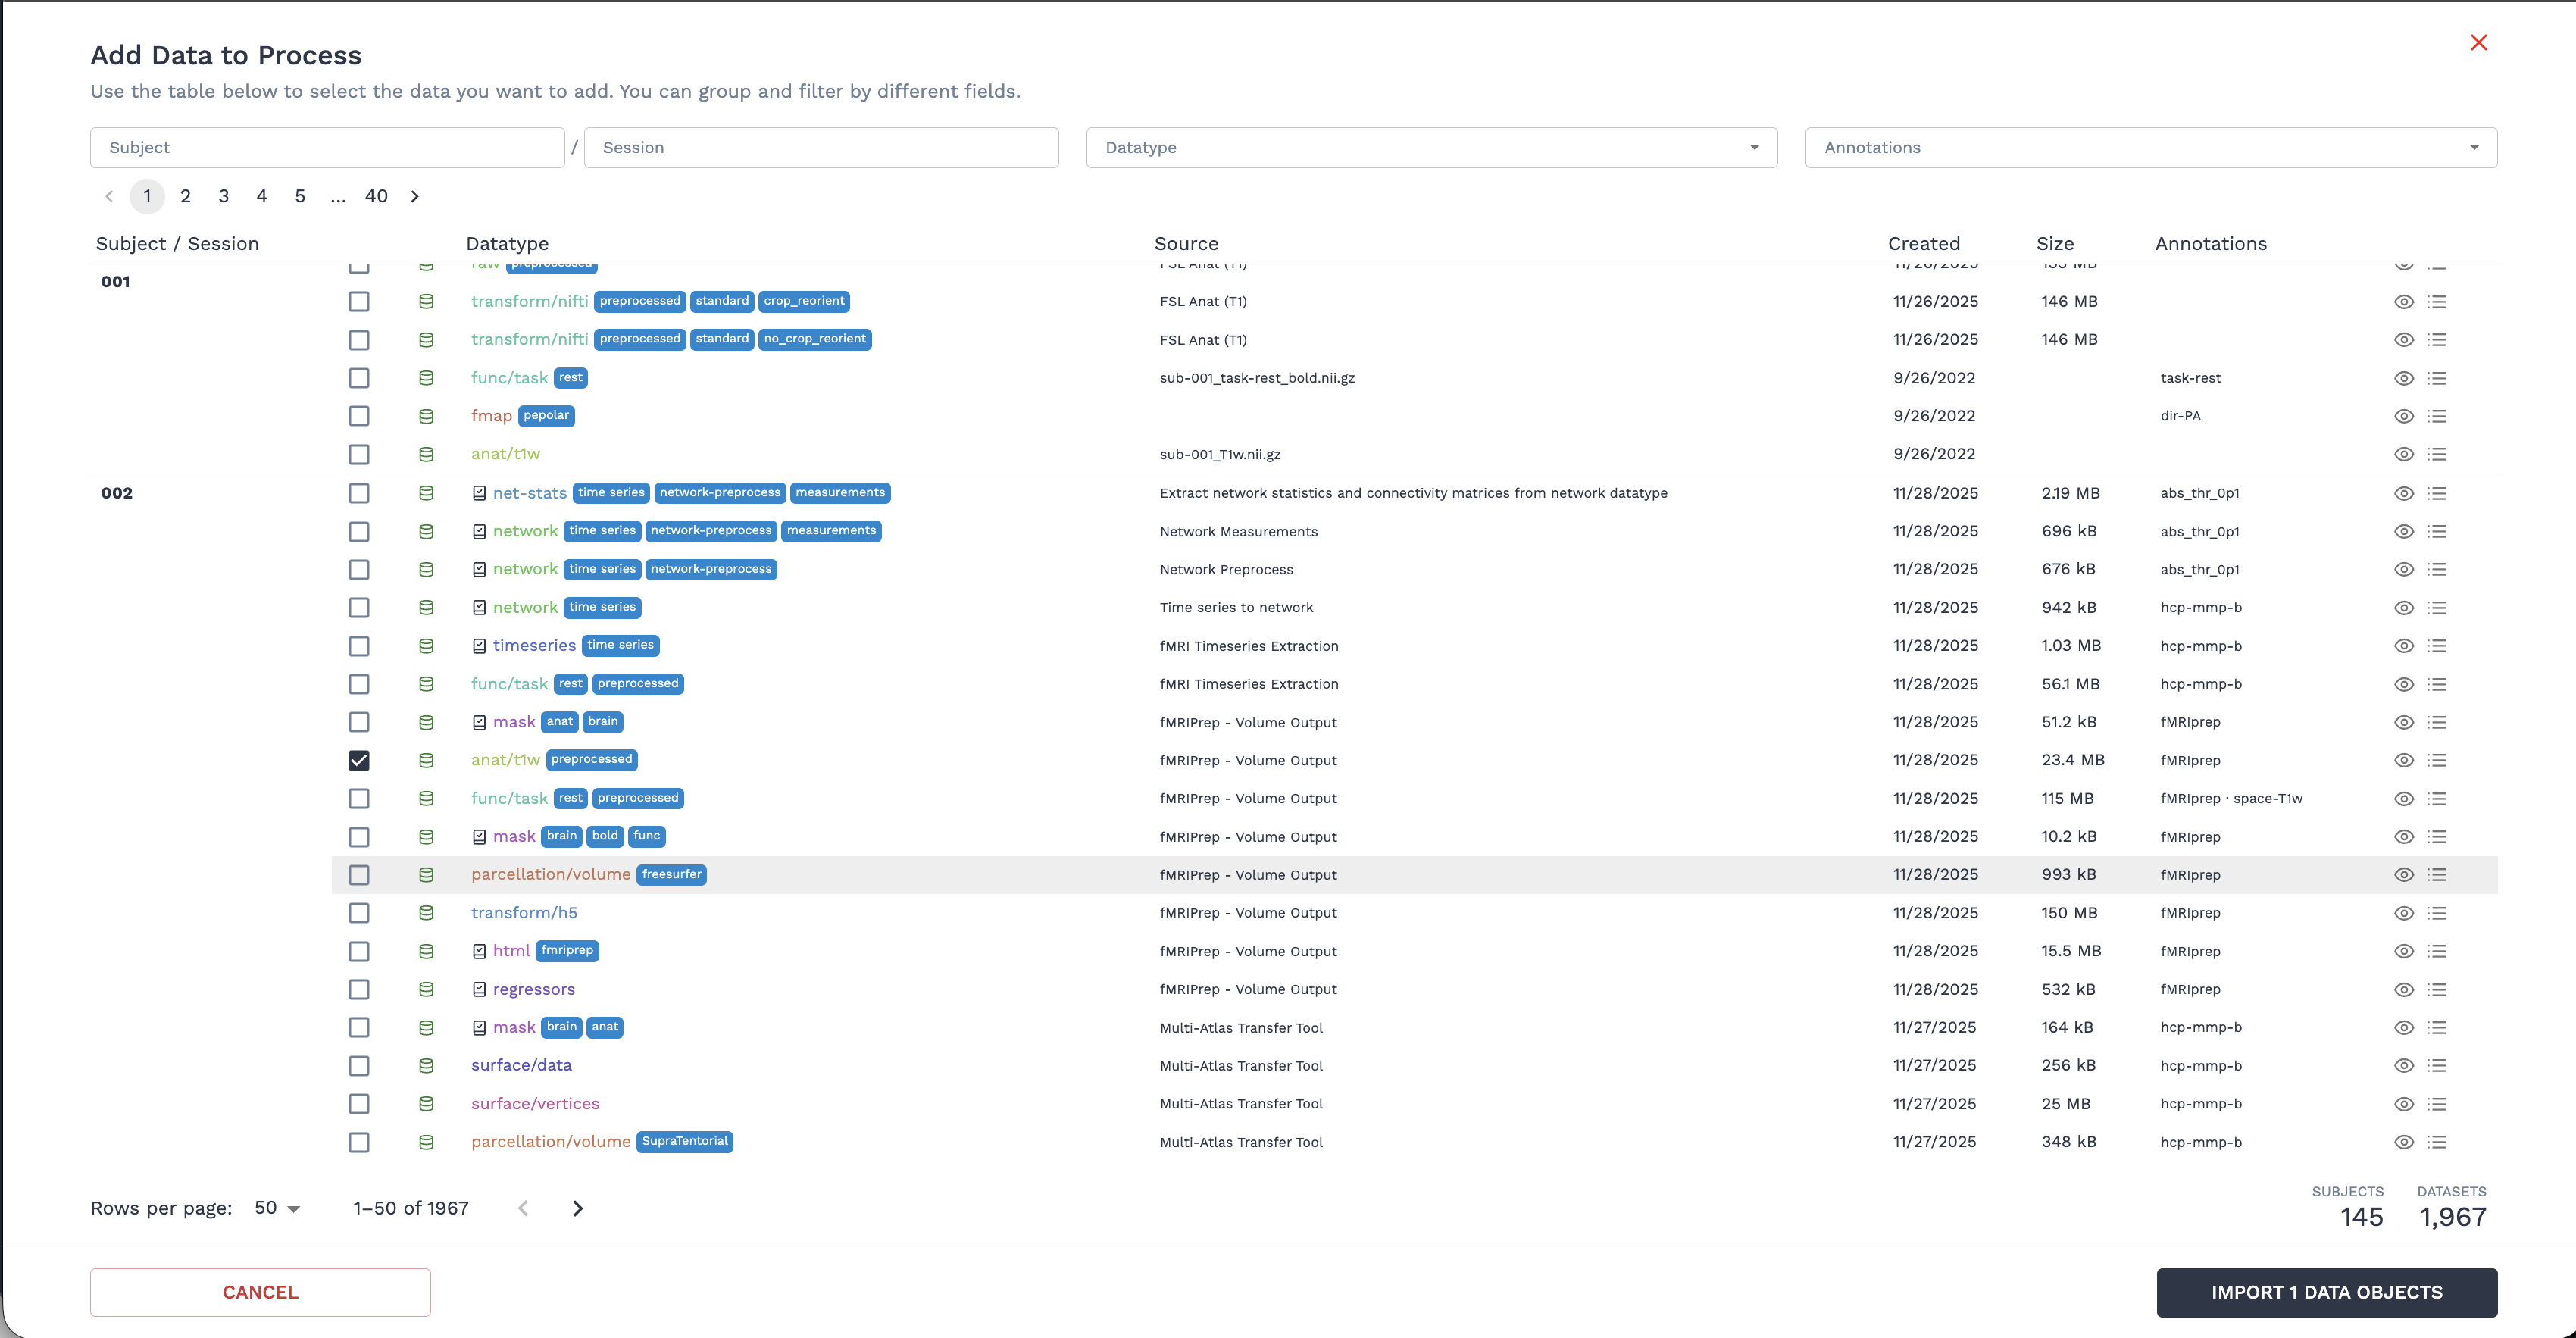The image size is (2576, 1338).
Task: Check the surface/vertices row checkbox
Action: pyautogui.click(x=359, y=1104)
